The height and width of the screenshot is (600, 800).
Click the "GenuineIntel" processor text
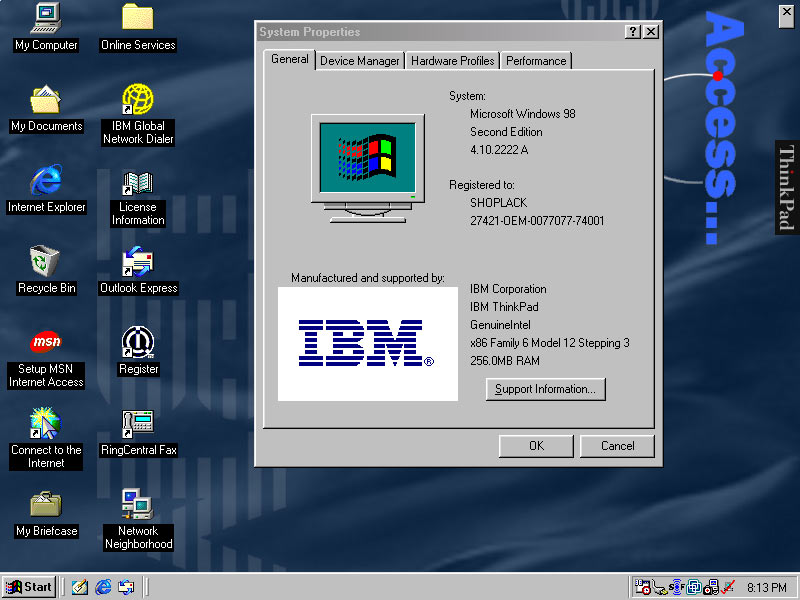500,325
